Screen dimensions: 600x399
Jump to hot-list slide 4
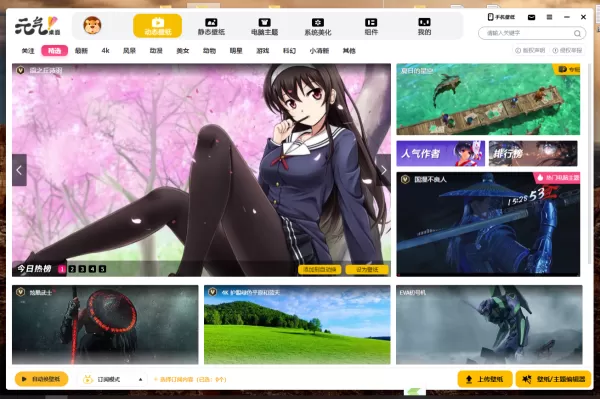92,269
